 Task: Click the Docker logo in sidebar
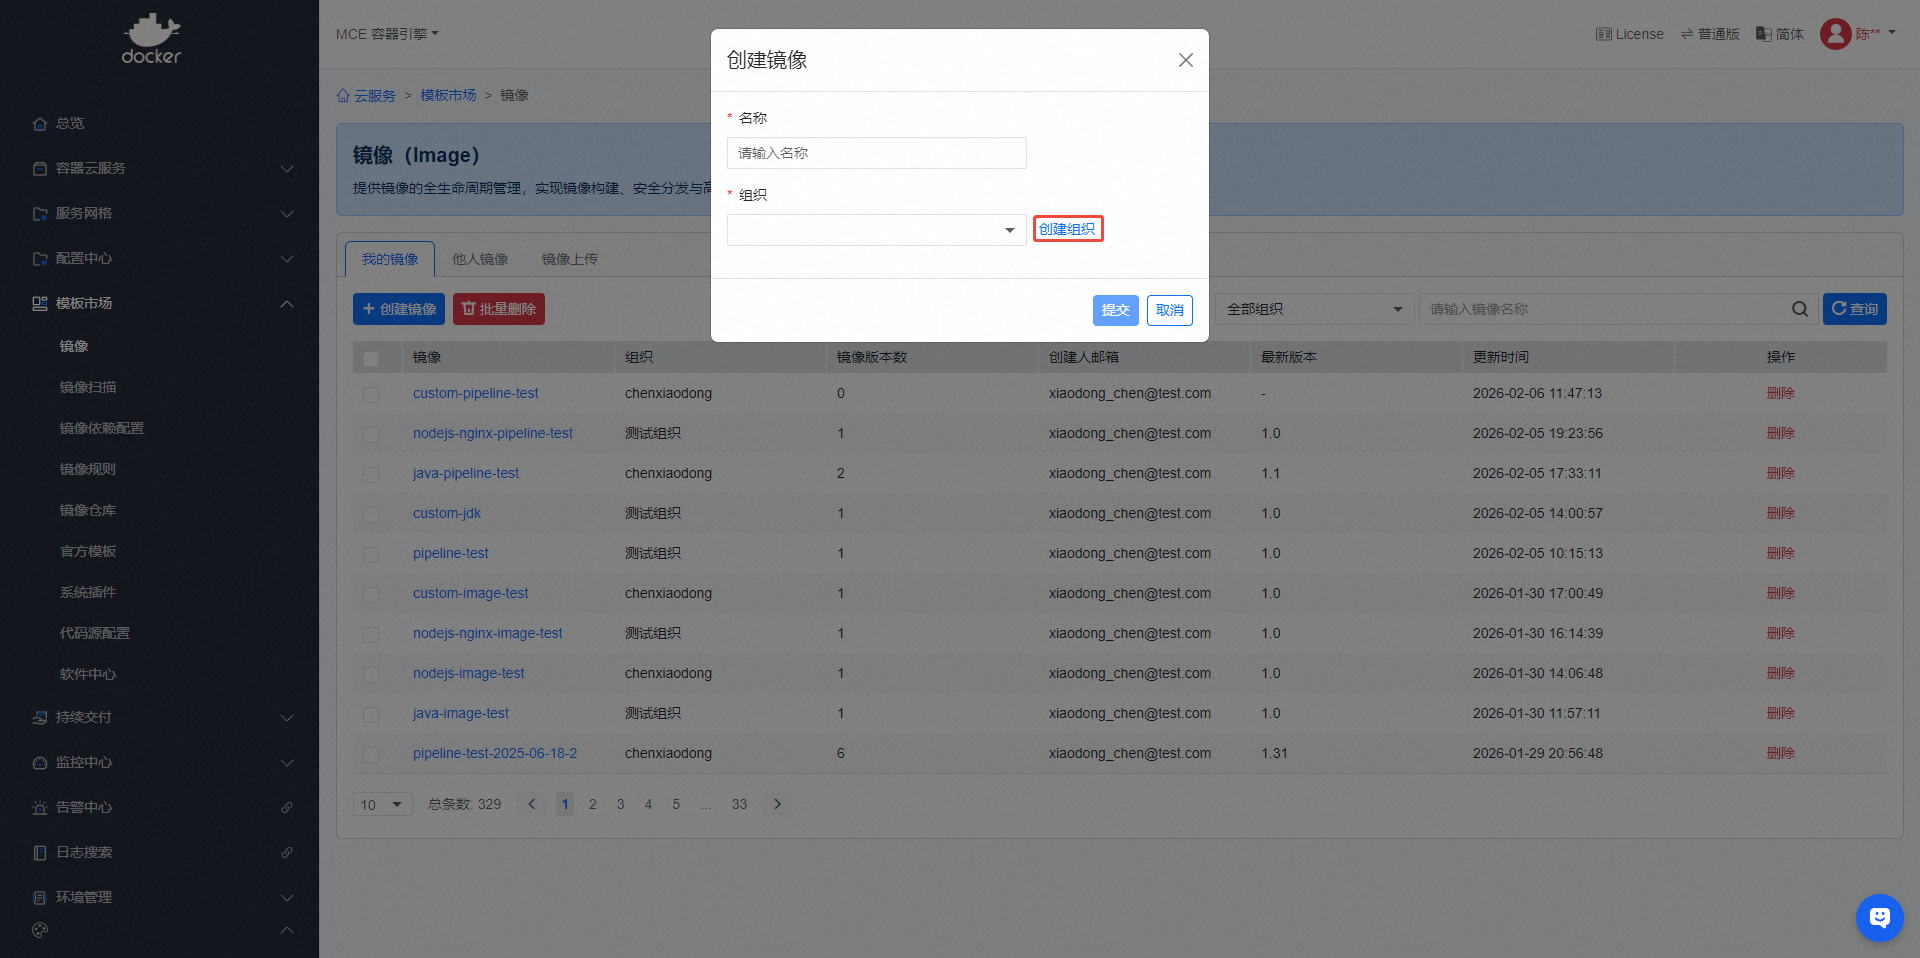tap(151, 40)
